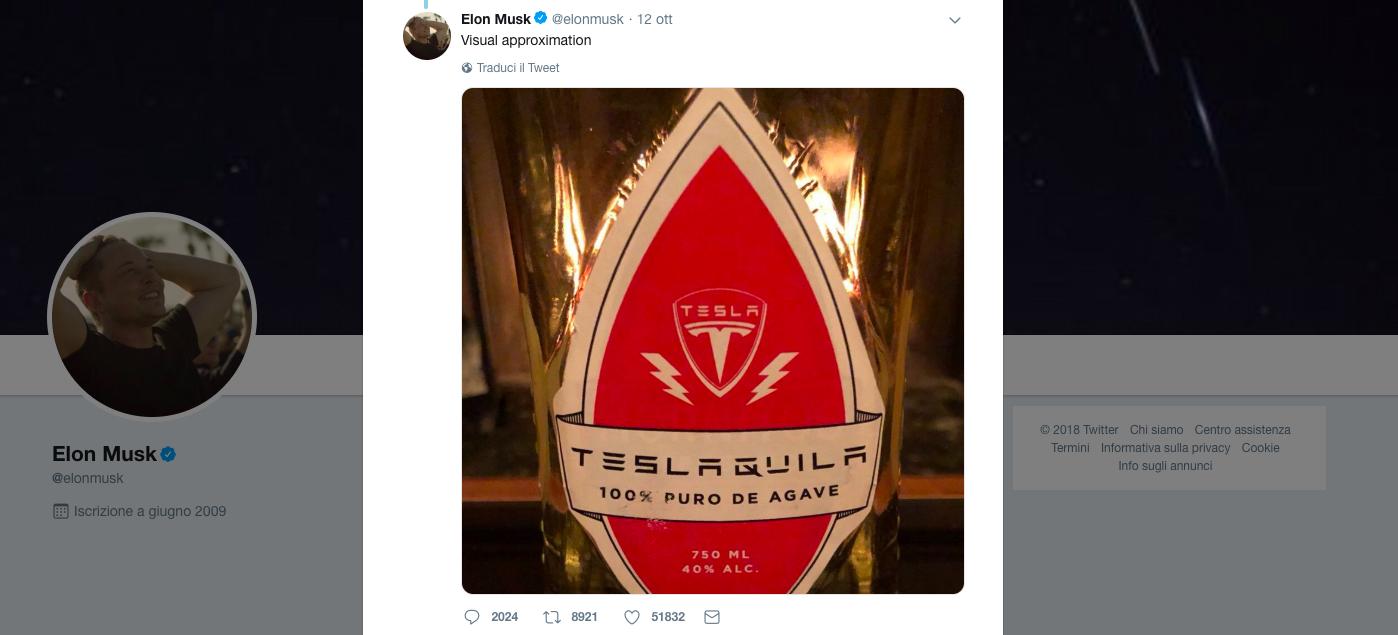1398x635 pixels.
Task: Open Informativa sulla privacy link
Action: [1165, 448]
